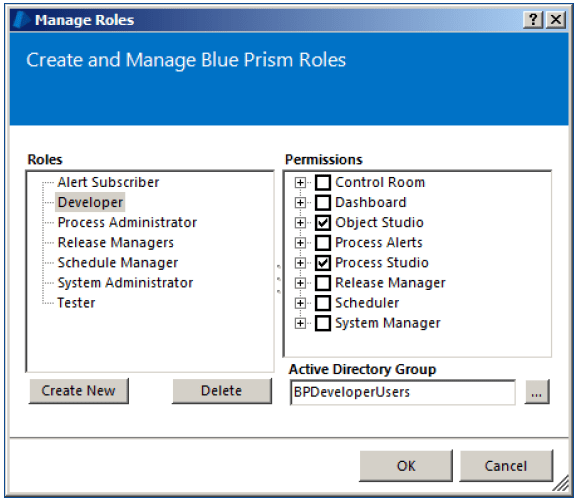
Task: Expand the Object Studio permission node
Action: (x=300, y=223)
